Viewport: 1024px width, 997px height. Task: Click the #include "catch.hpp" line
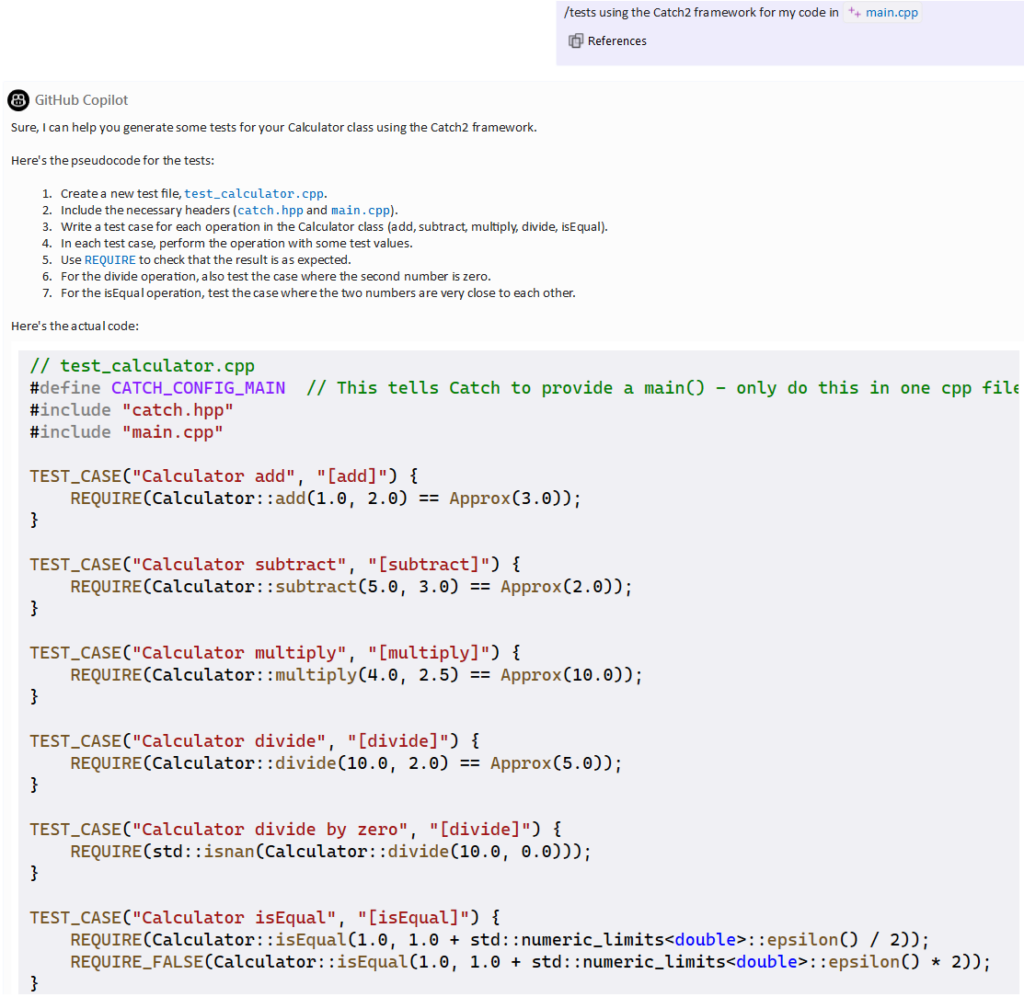(131, 410)
